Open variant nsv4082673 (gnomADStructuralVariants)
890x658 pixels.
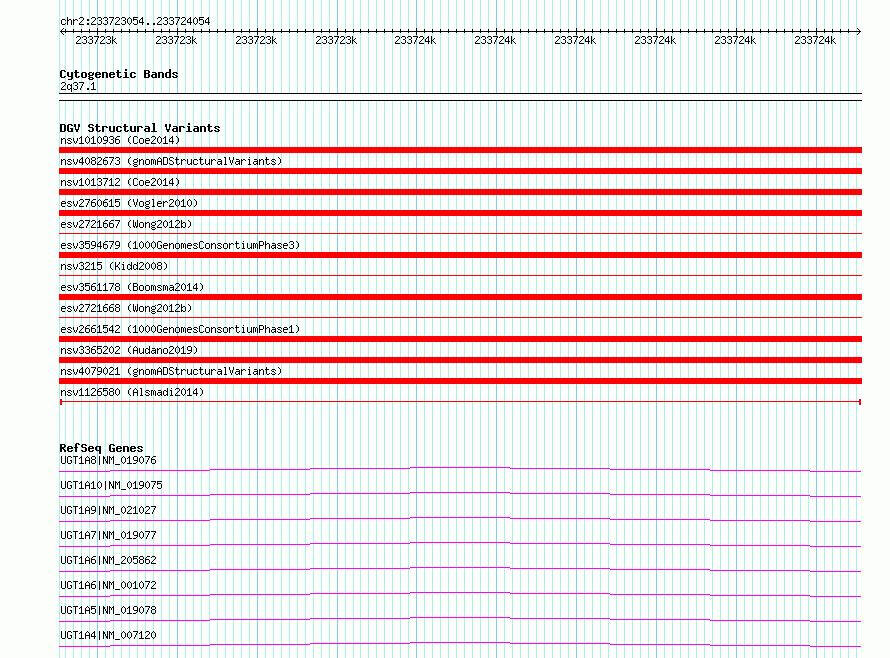[x=171, y=161]
